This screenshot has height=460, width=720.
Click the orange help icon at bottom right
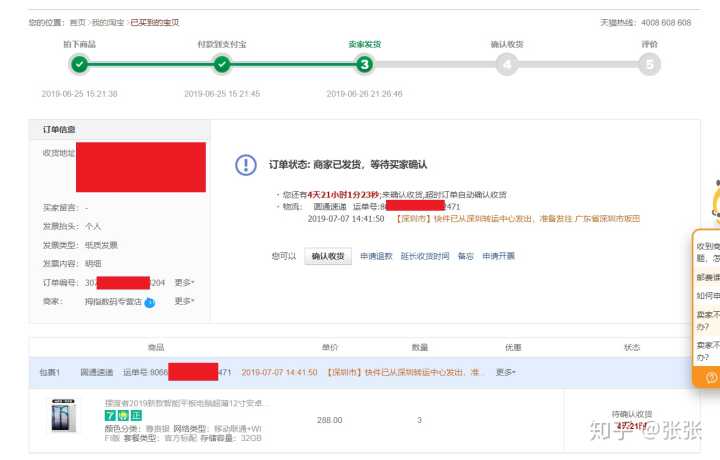click(x=711, y=377)
